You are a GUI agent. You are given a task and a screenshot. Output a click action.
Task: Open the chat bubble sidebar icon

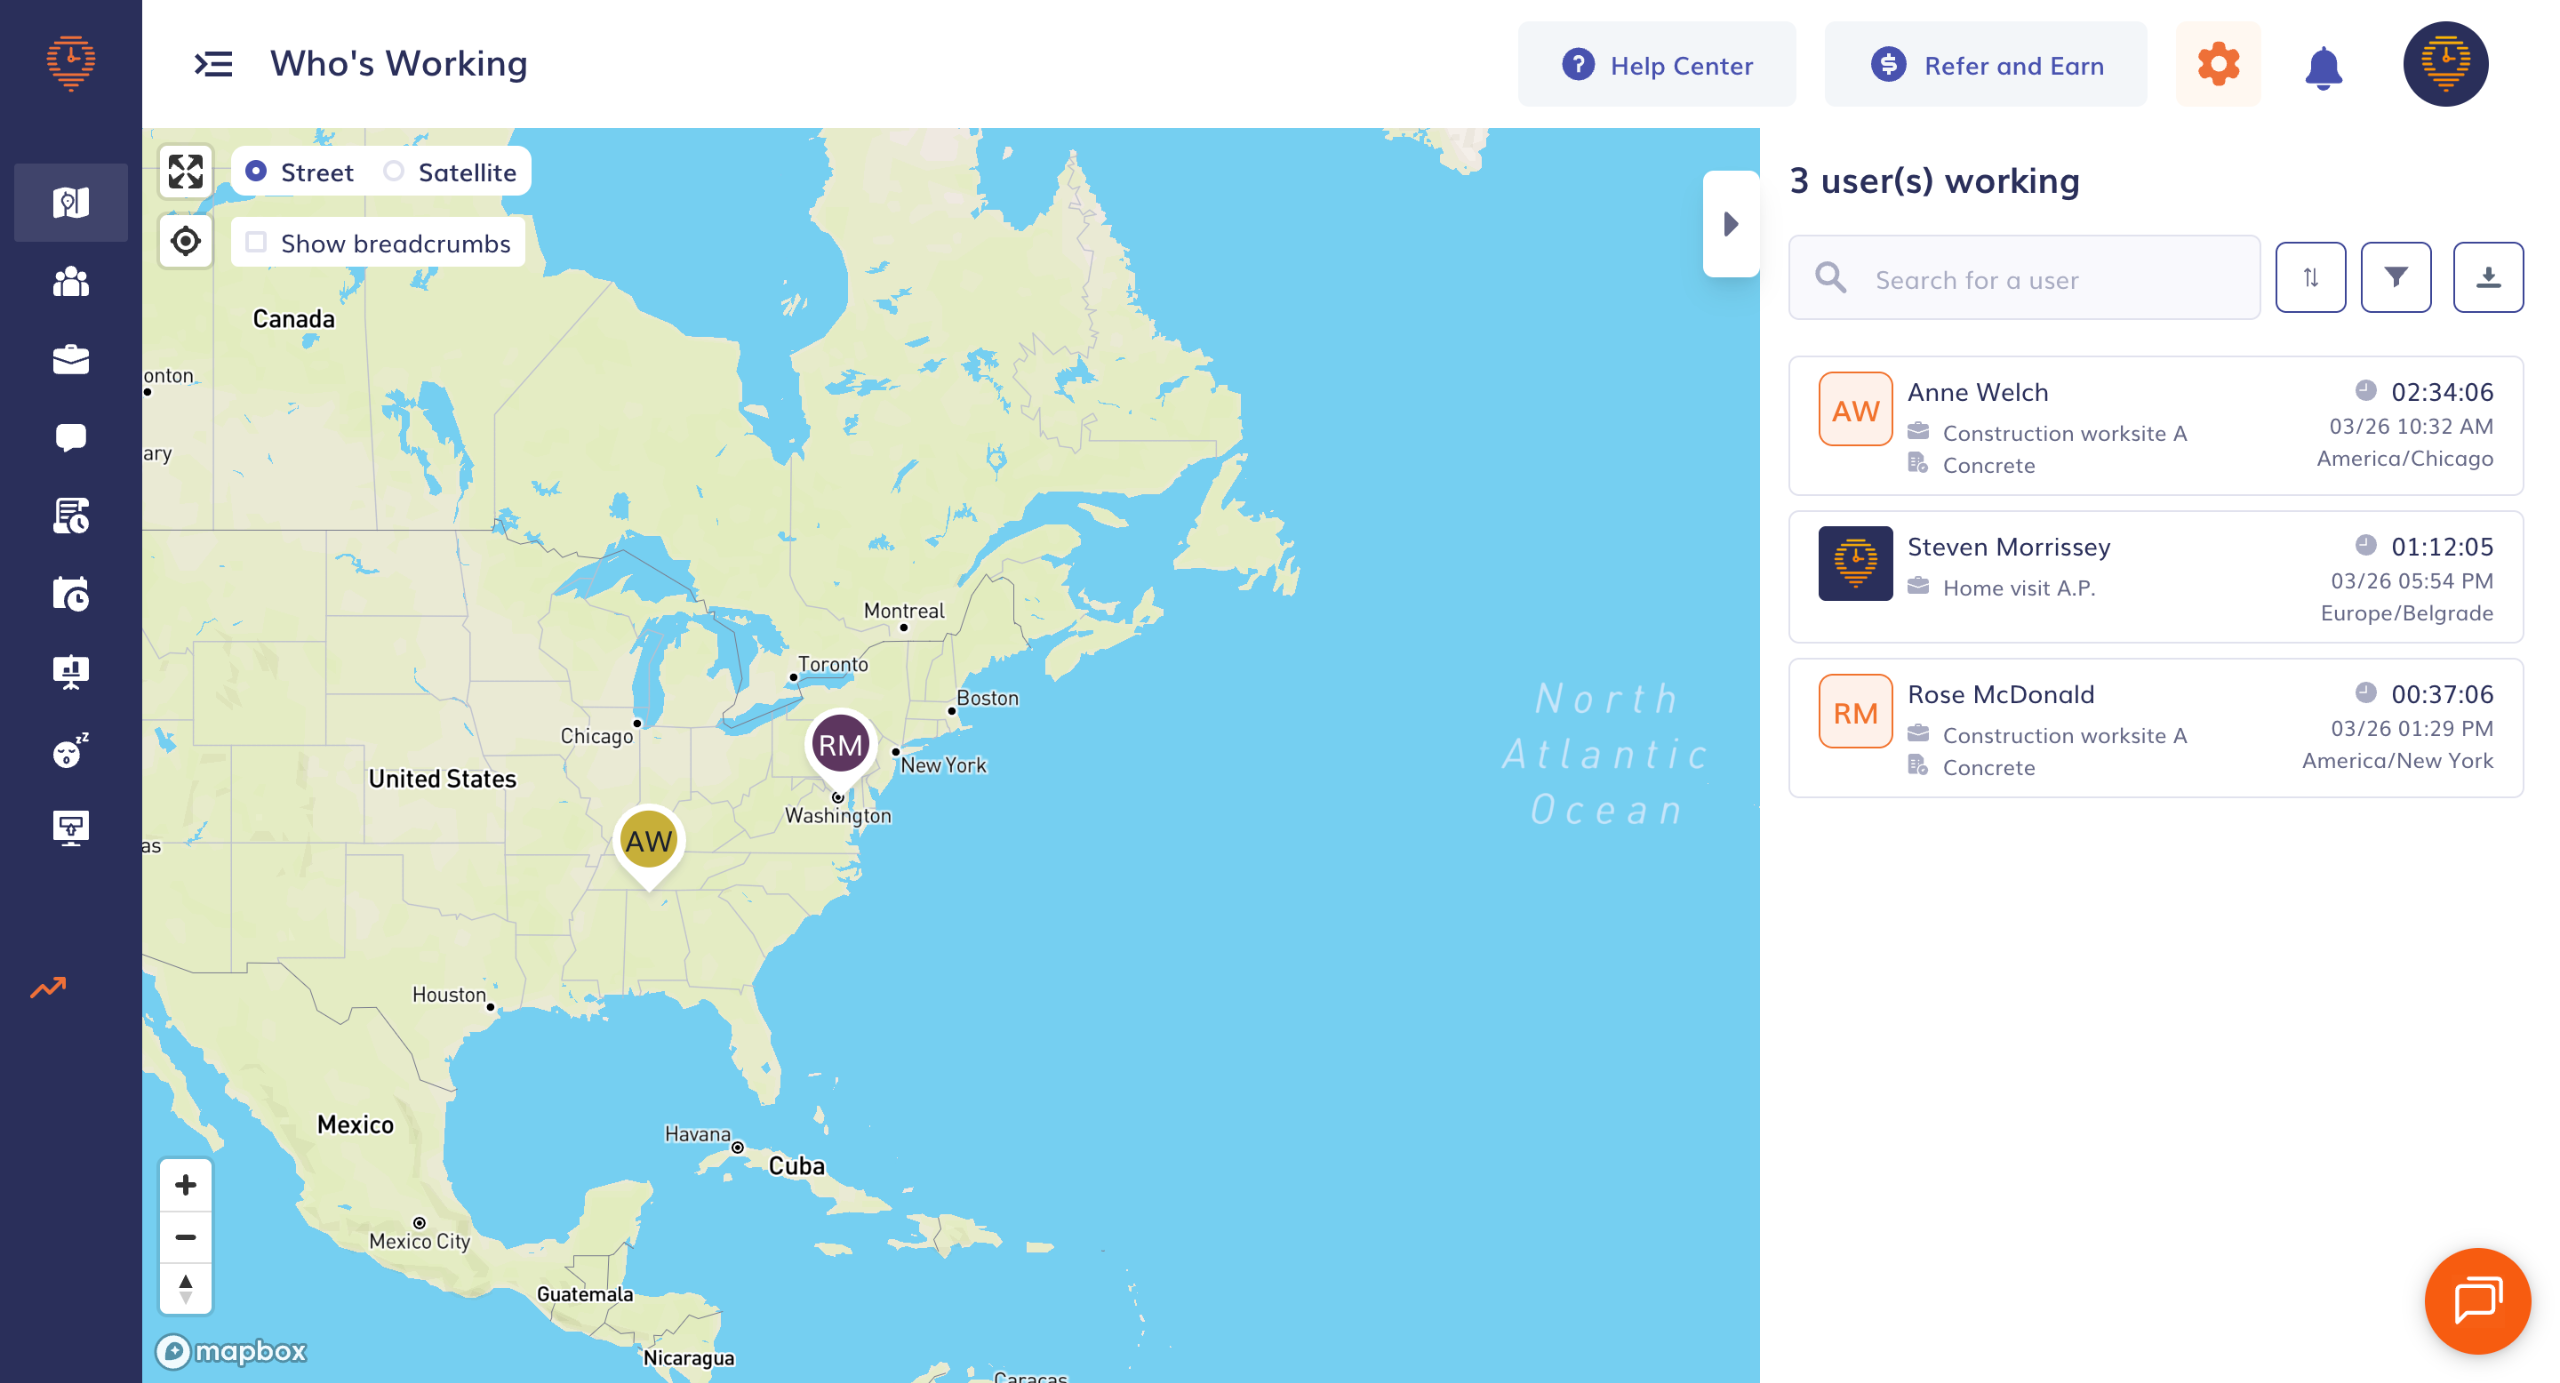pyautogui.click(x=70, y=438)
